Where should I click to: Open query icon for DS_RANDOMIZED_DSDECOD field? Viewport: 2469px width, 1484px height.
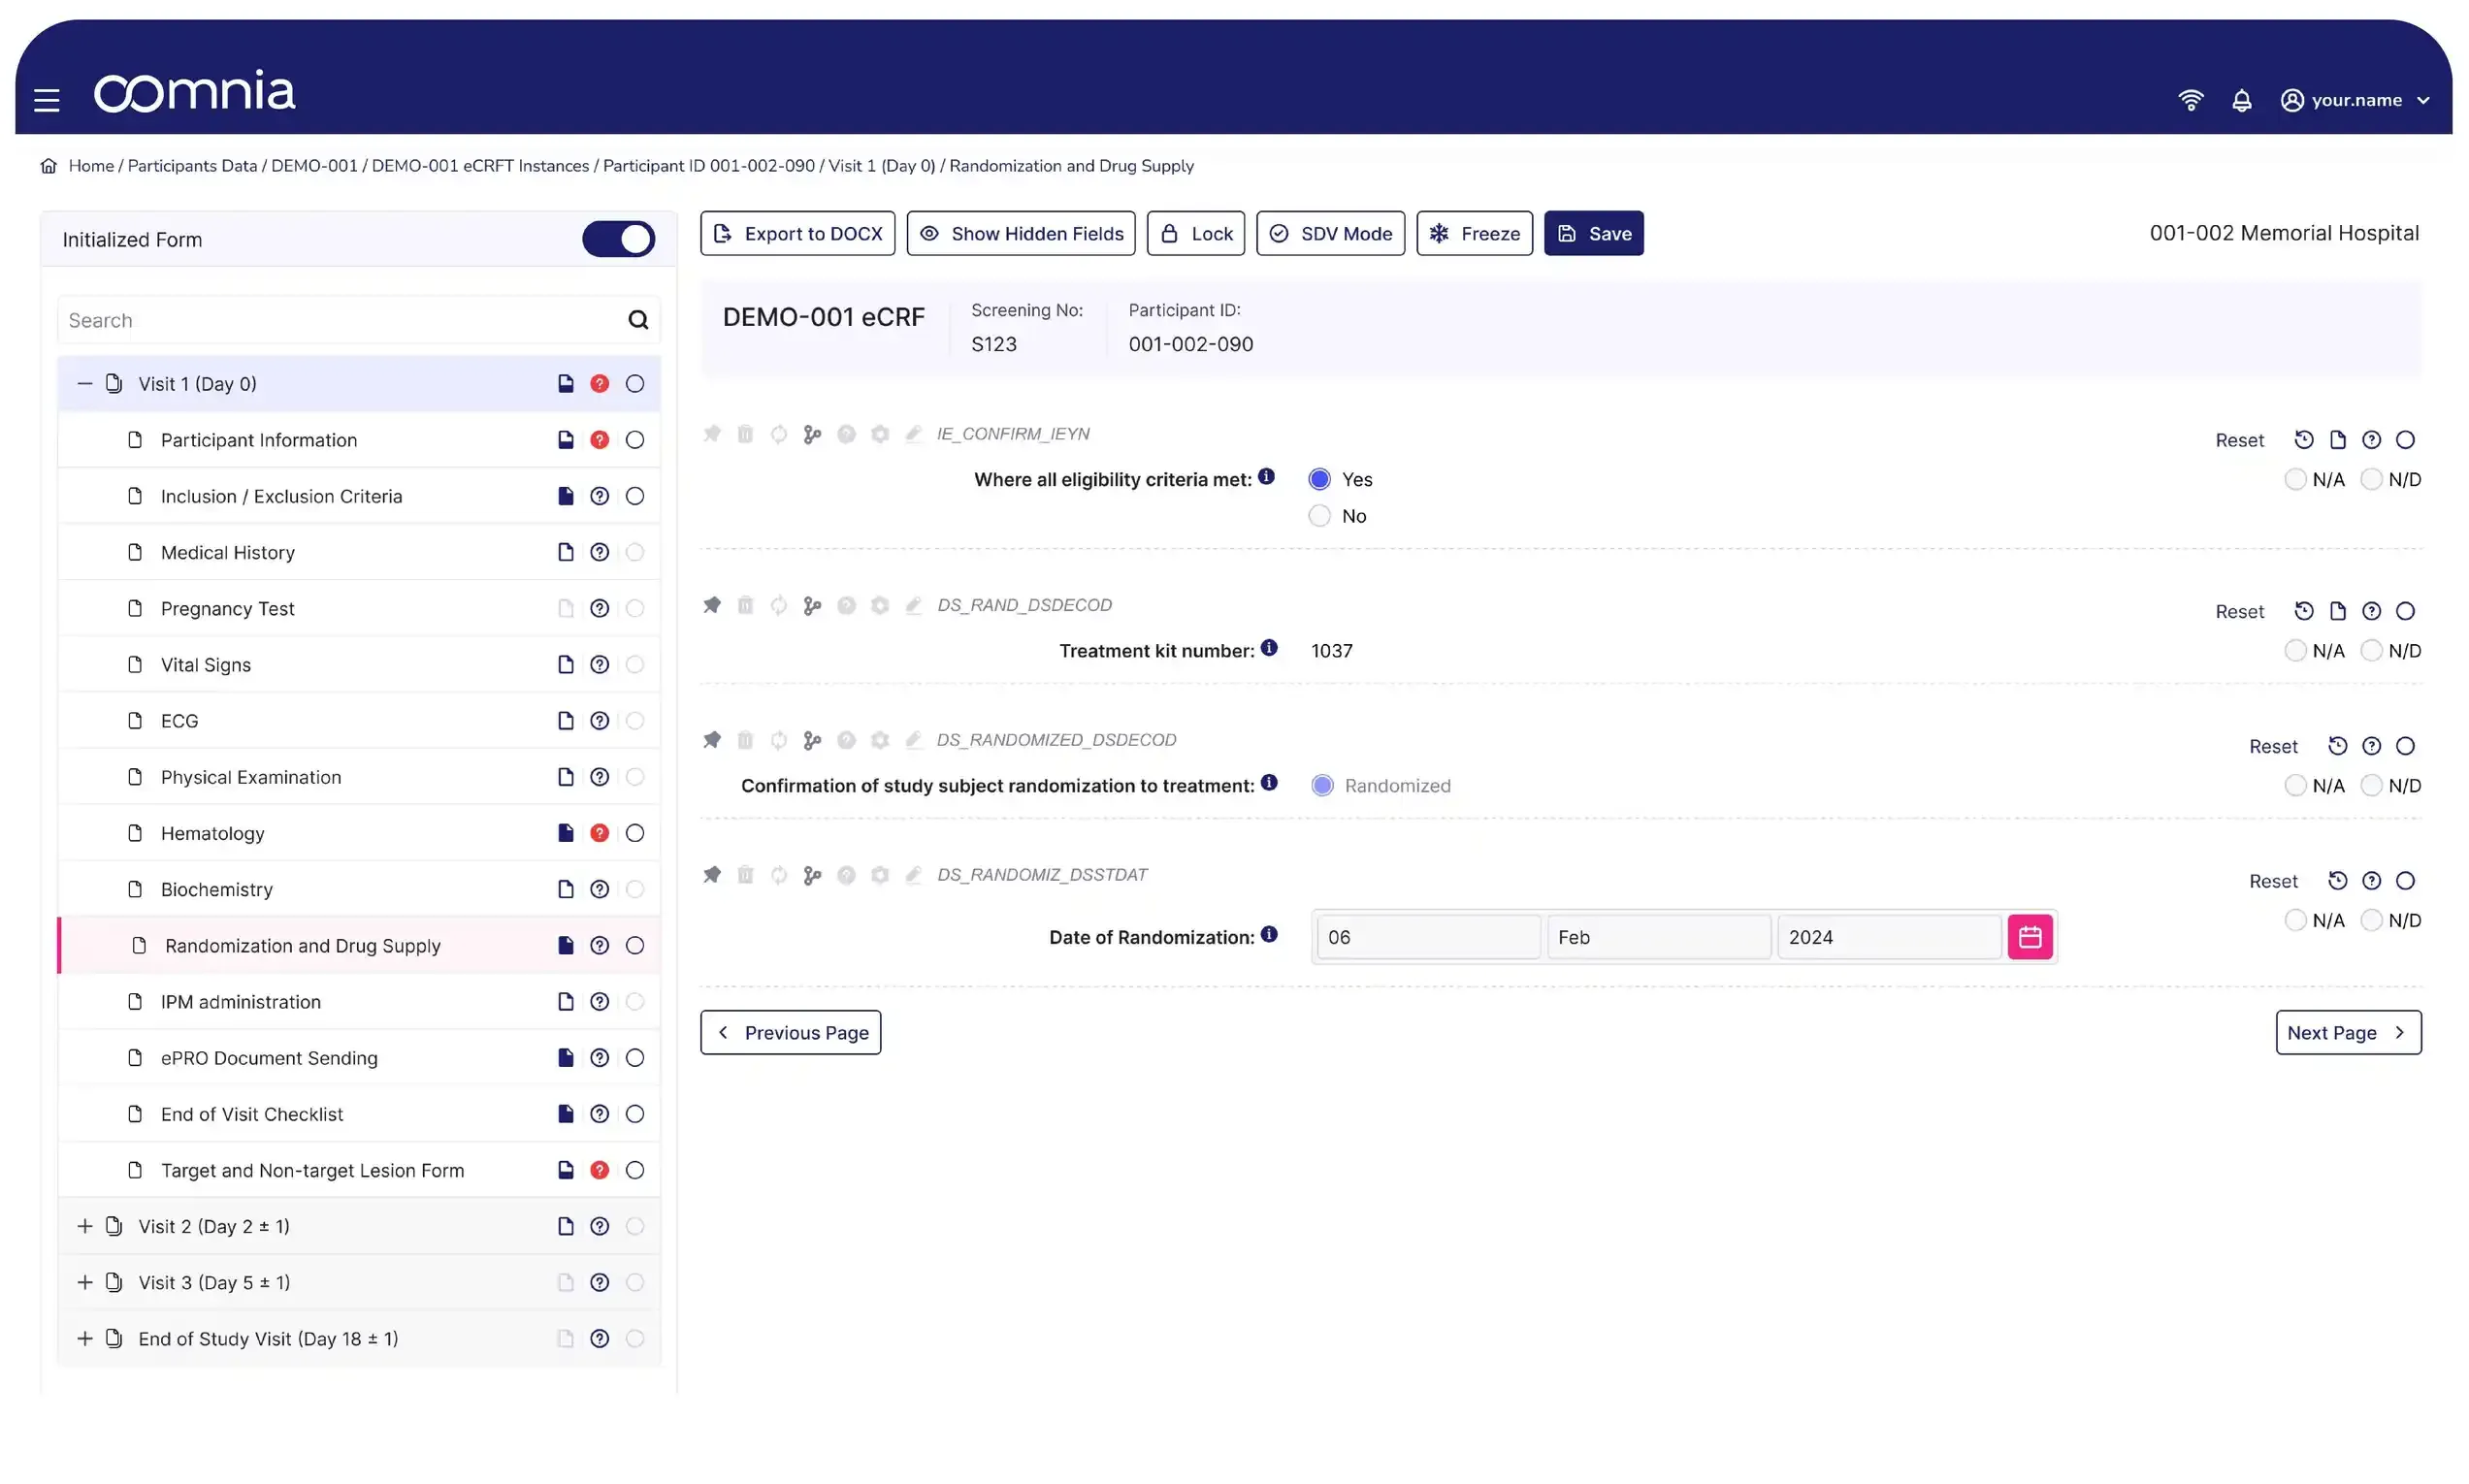click(x=2371, y=746)
